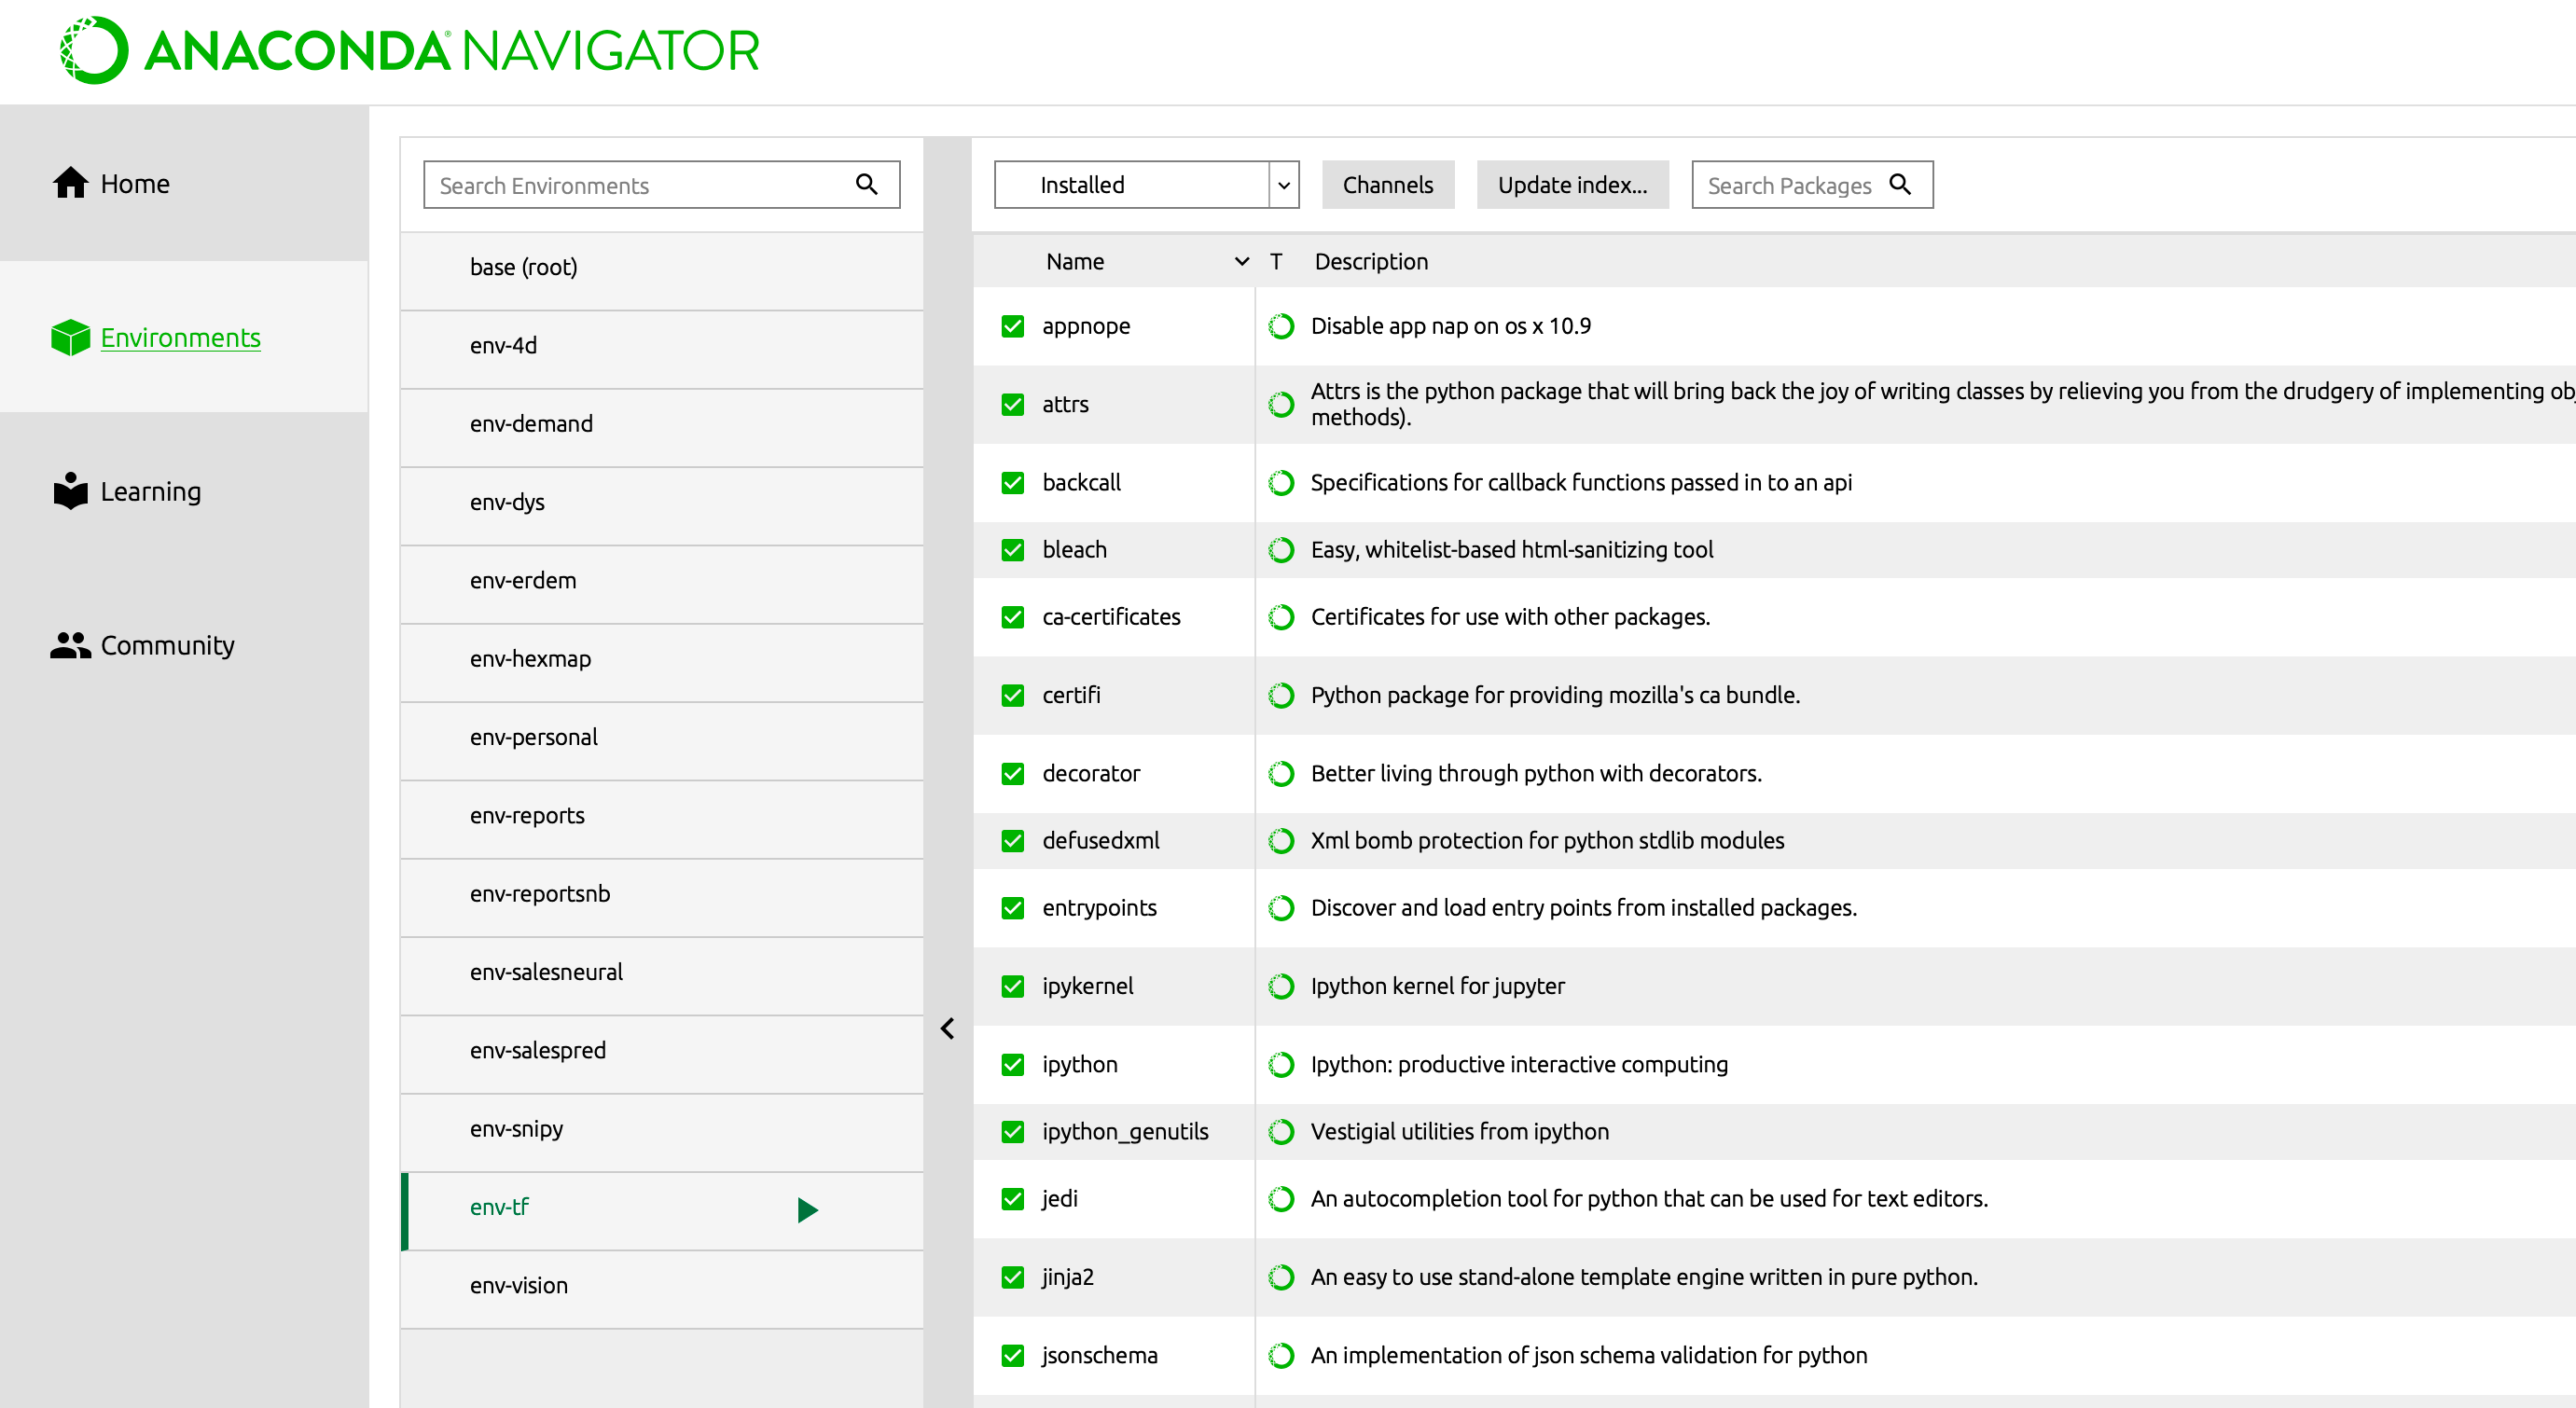This screenshot has width=2576, height=1408.
Task: Click the Learning book icon
Action: tap(70, 490)
